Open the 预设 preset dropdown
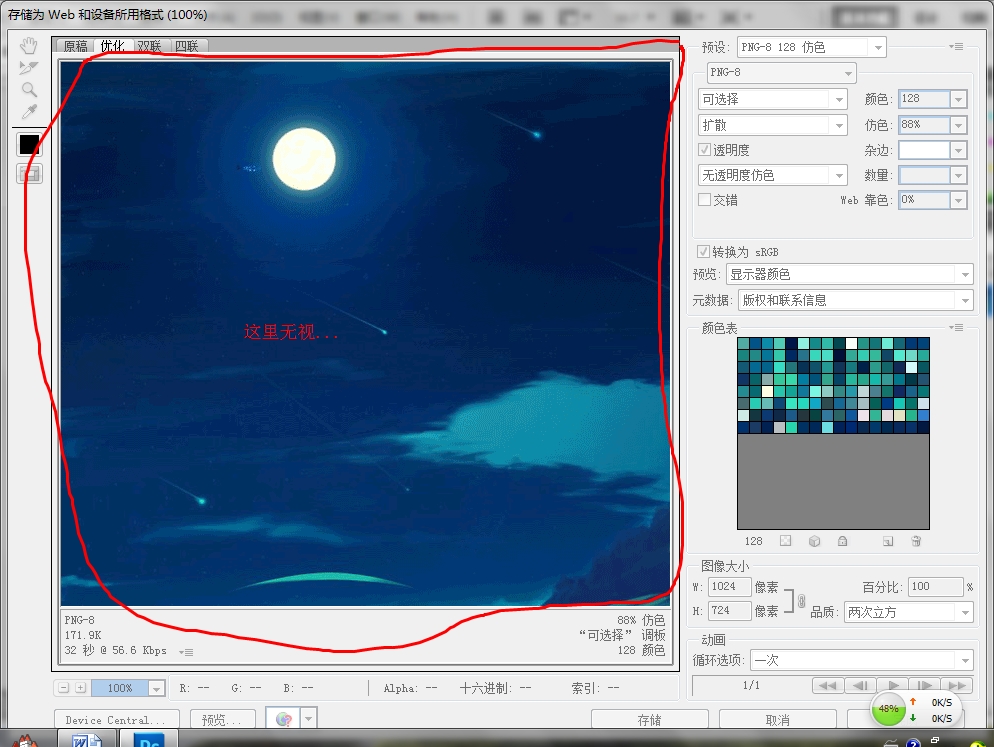This screenshot has height=747, width=994. pyautogui.click(x=811, y=47)
